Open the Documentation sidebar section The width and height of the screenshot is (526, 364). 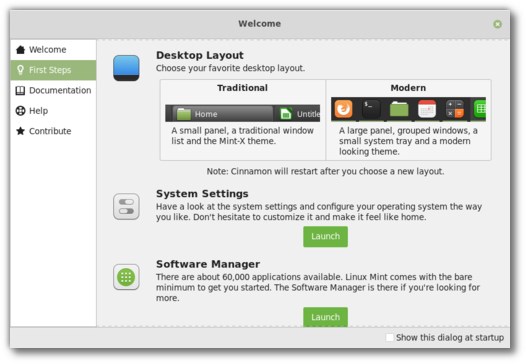53,90
